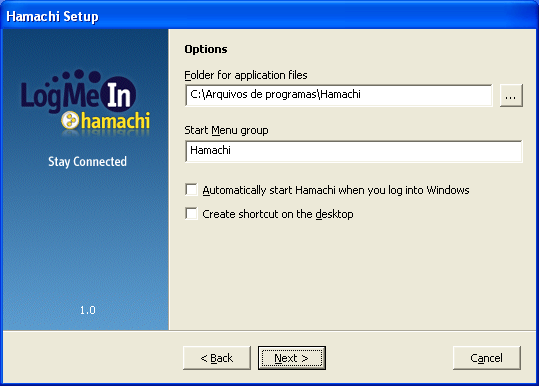Click the 'Automatically start Hamachi' label text

336,190
